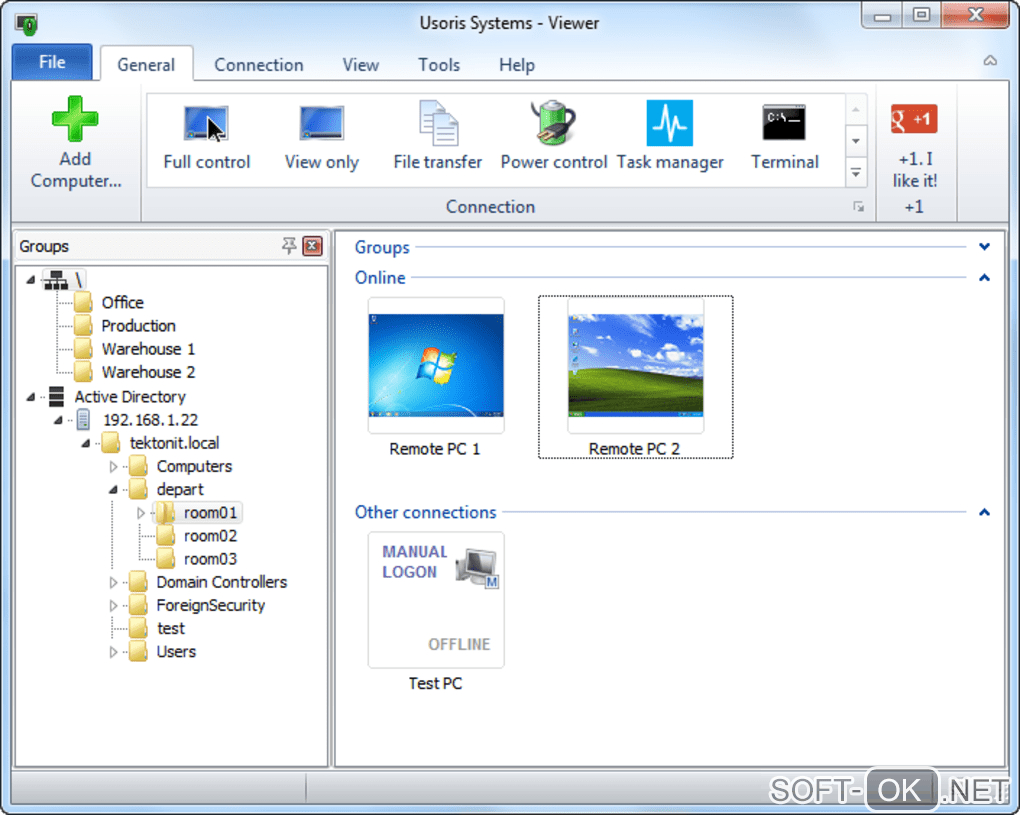Open the Office folder
Viewport: 1020px width, 815px height.
(109, 302)
